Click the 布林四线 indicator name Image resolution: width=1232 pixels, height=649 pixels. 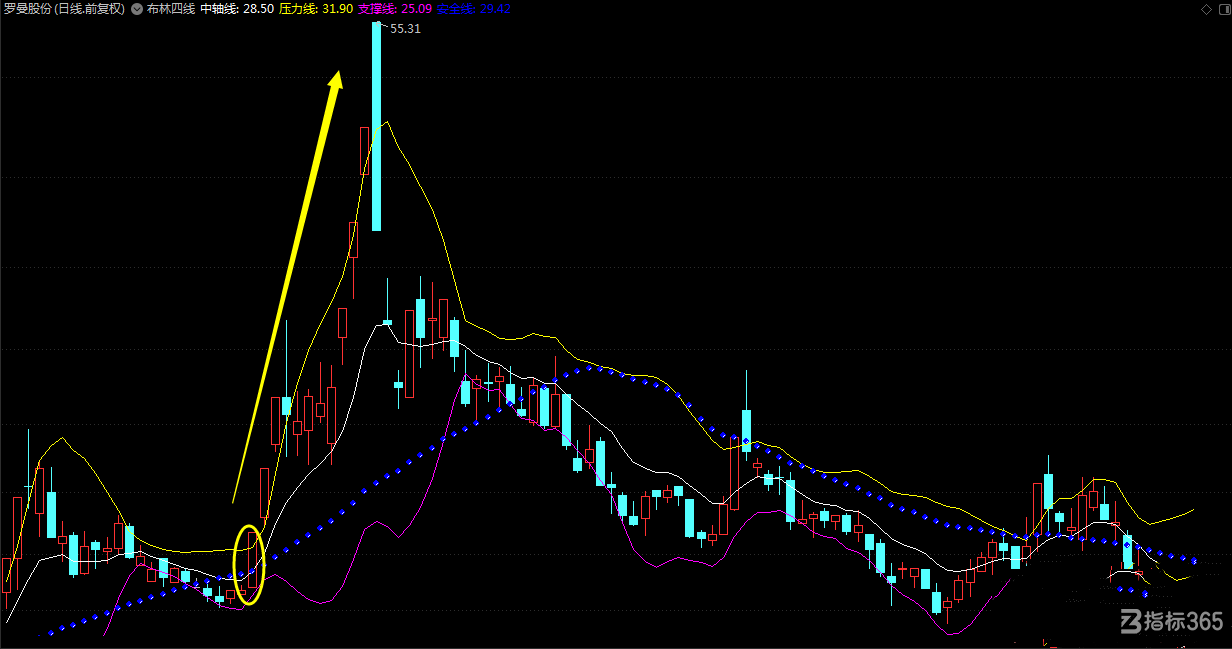click(172, 8)
